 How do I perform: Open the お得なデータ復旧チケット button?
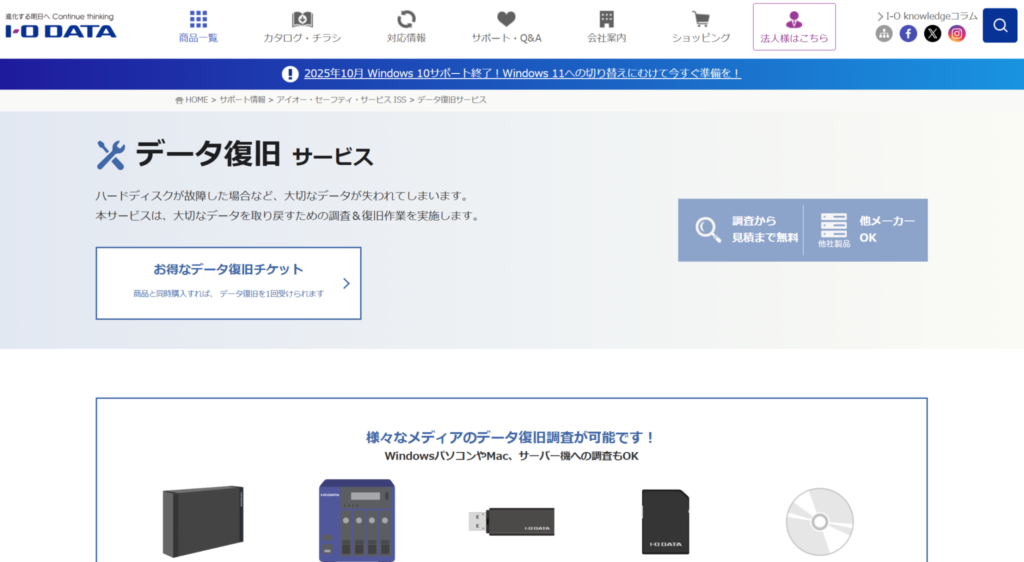pyautogui.click(x=228, y=283)
